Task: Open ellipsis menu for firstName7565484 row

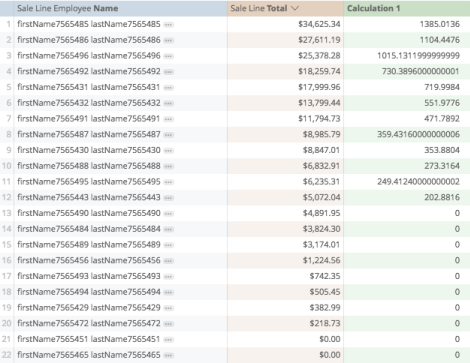Action: (x=169, y=229)
